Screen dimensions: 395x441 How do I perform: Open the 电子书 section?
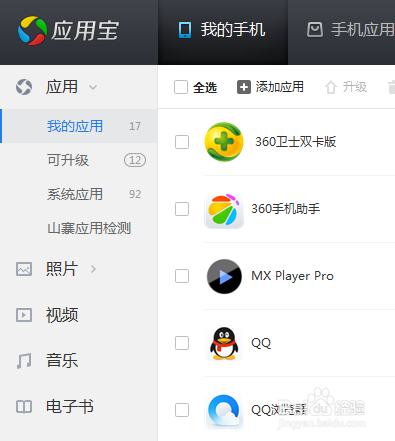click(x=70, y=407)
